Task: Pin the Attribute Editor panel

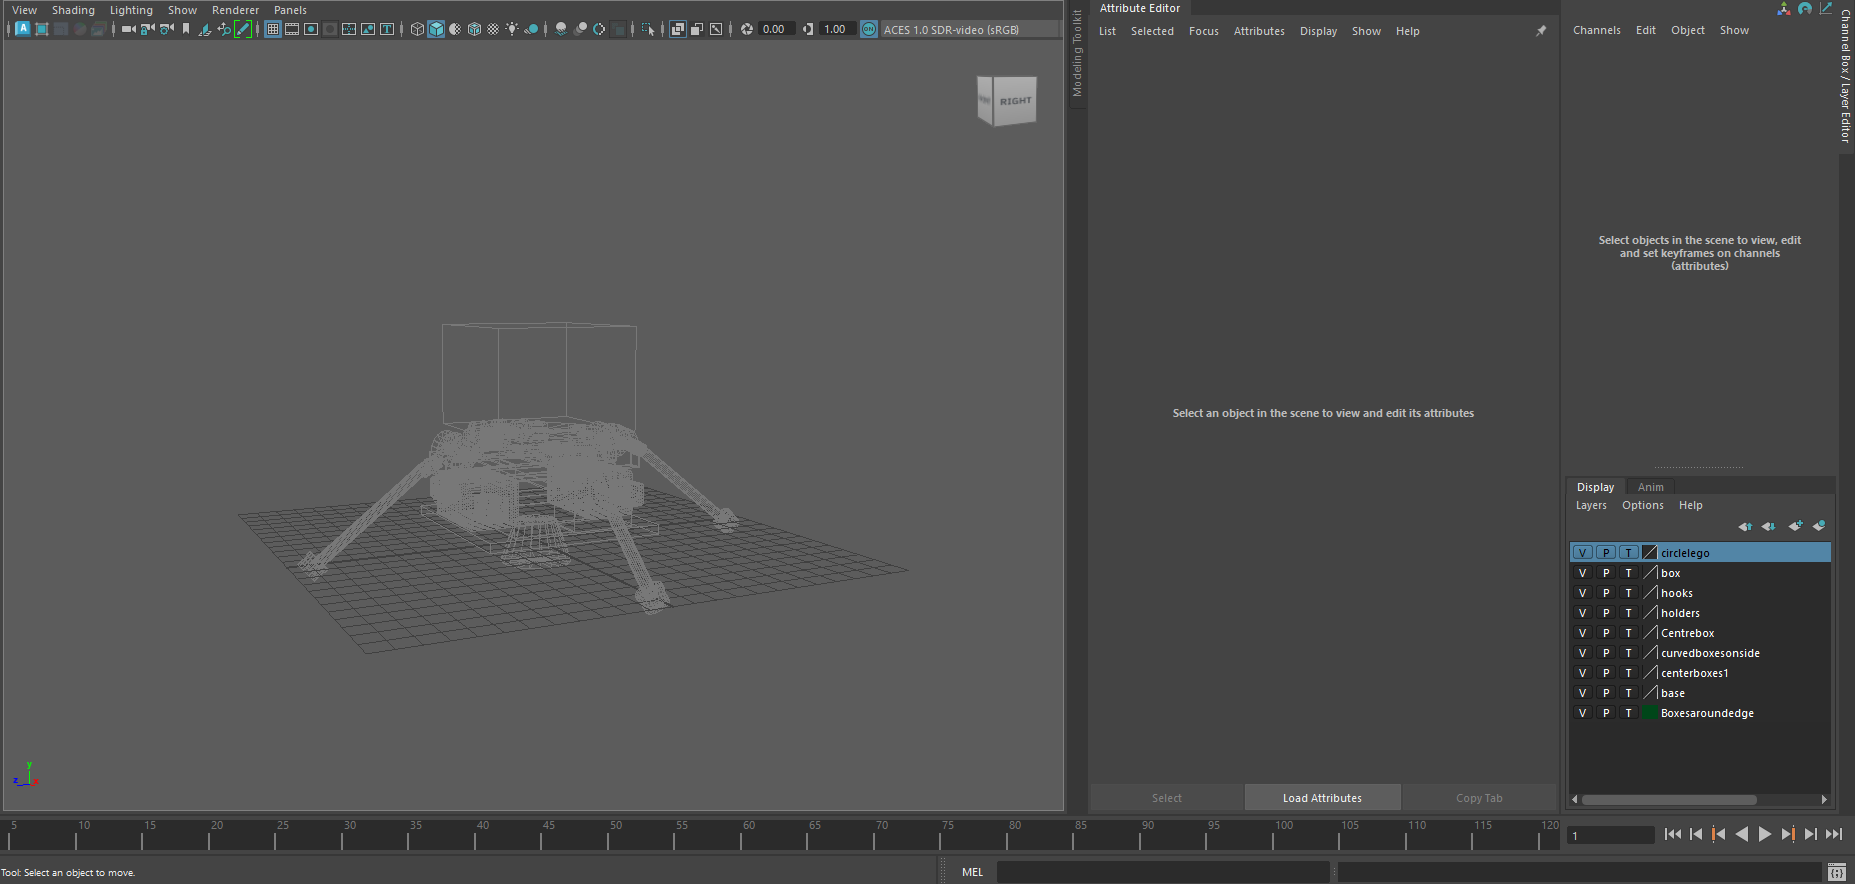Action: point(1541,31)
